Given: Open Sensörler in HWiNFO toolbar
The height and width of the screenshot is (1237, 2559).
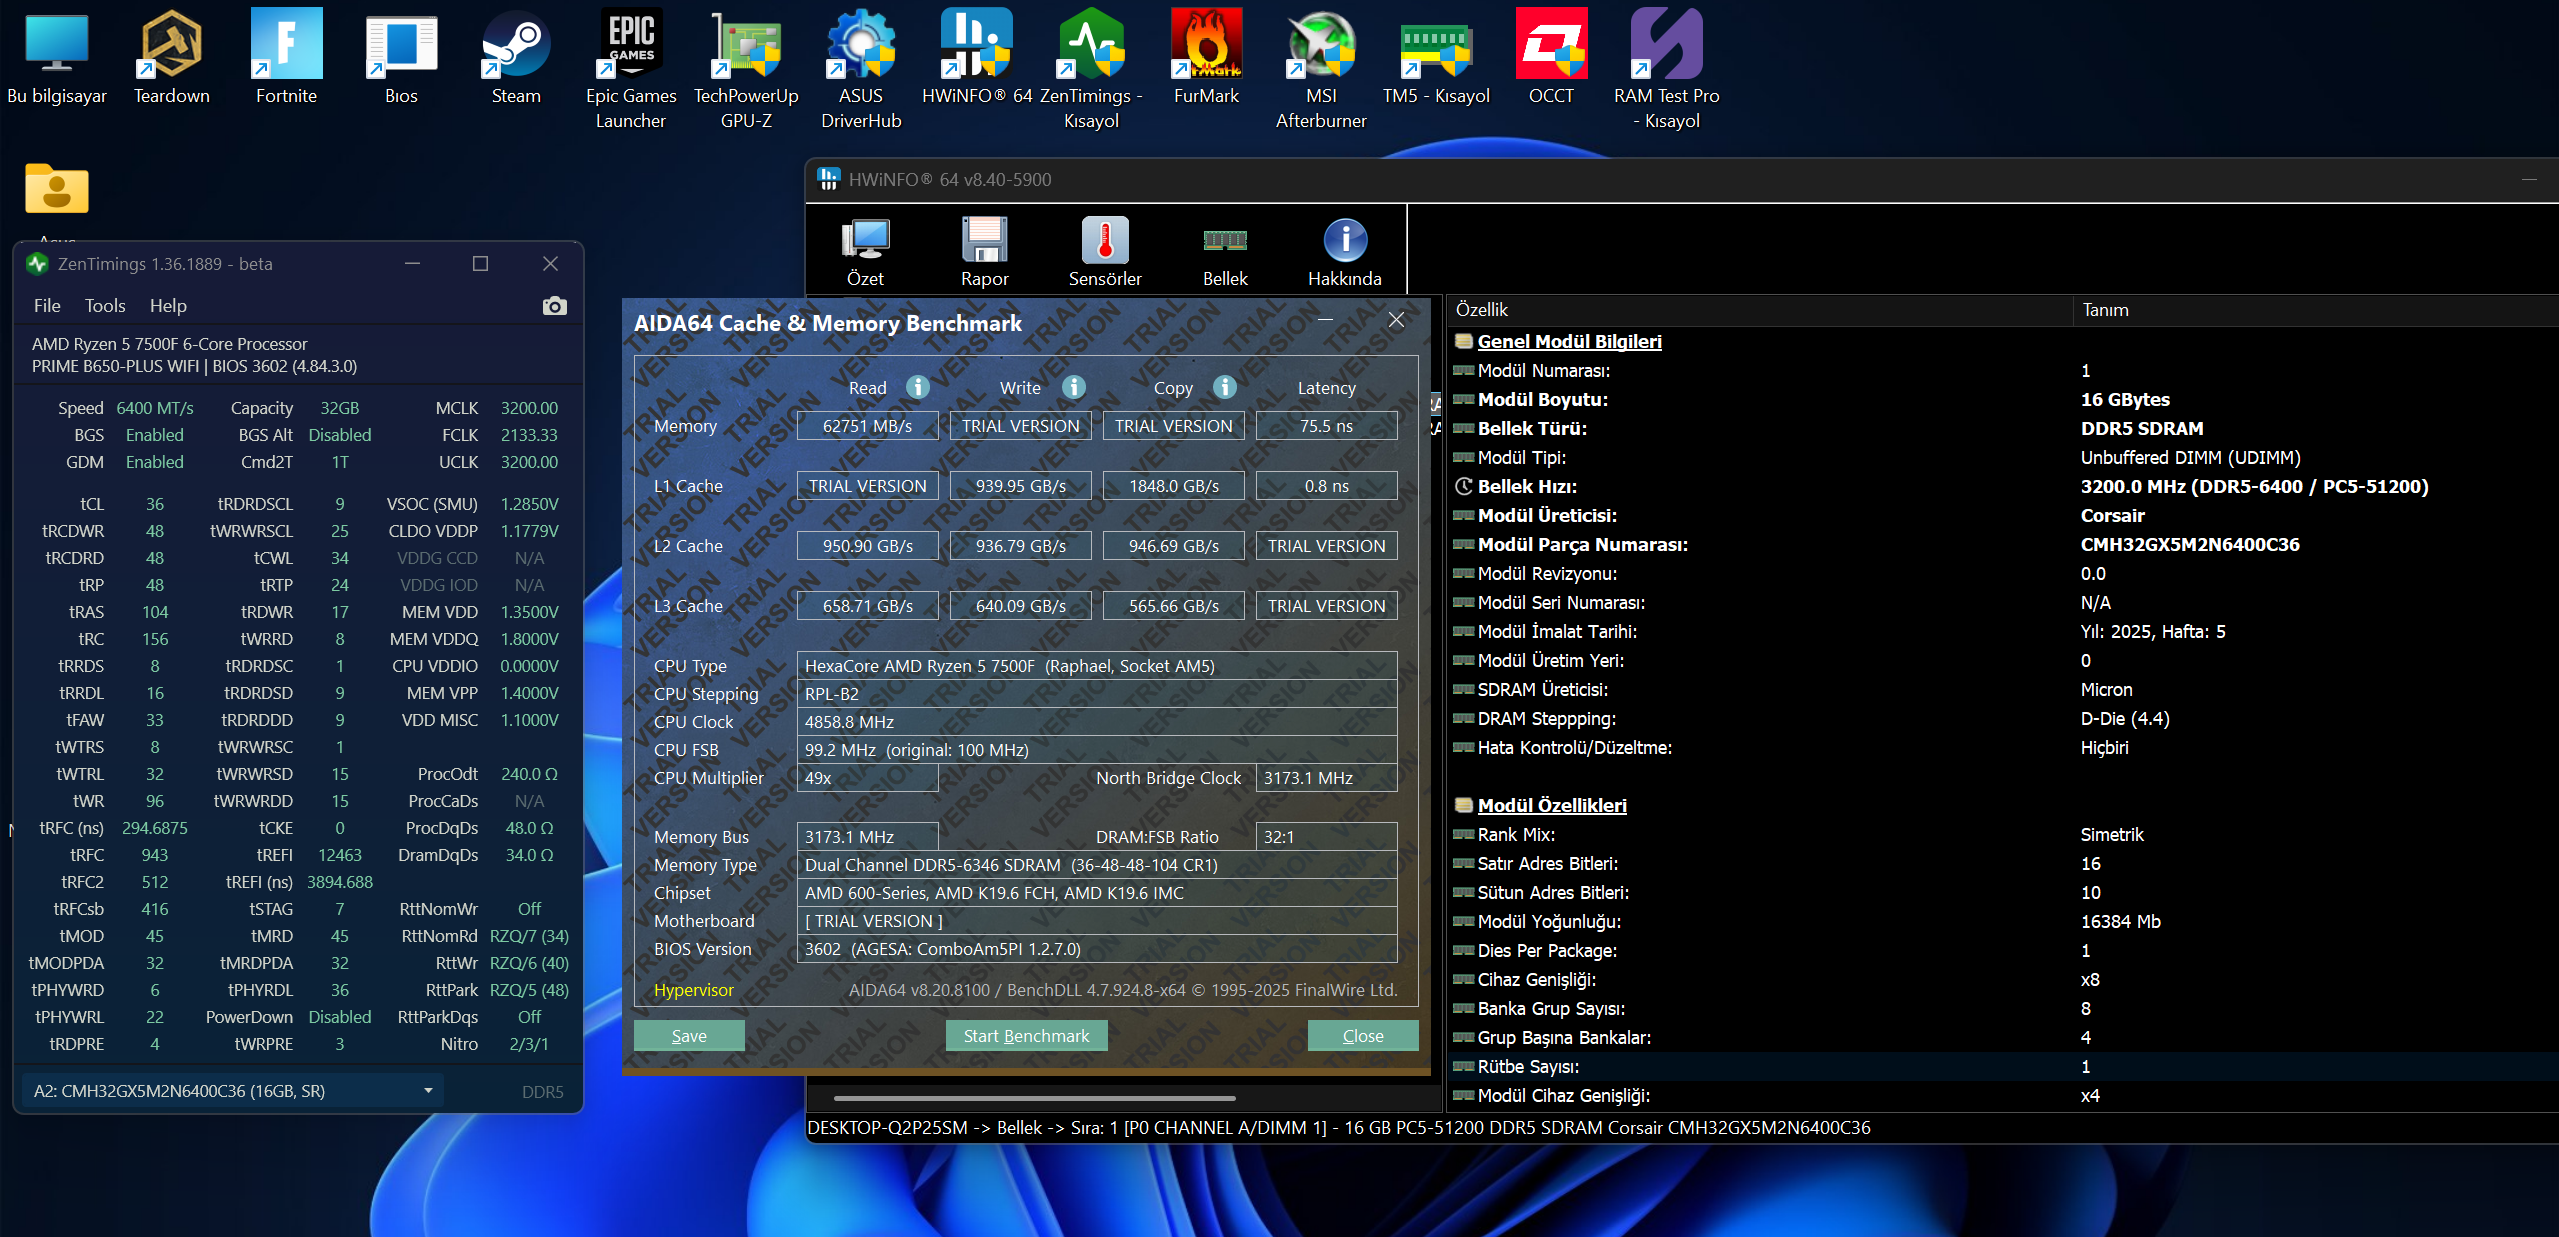Looking at the screenshot, I should point(1105,252).
